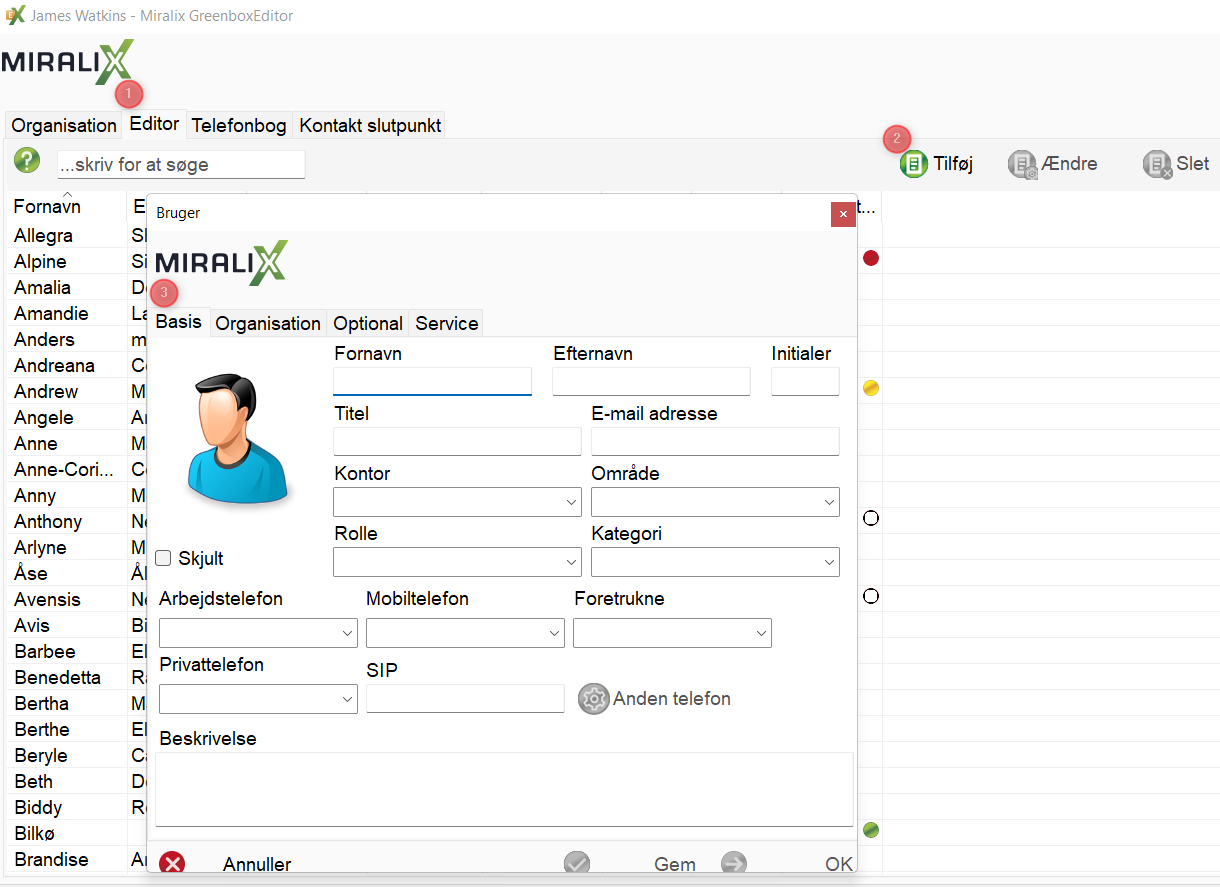Toggle the Skjult checkbox
Viewport: 1220px width, 887px height.
(x=164, y=558)
